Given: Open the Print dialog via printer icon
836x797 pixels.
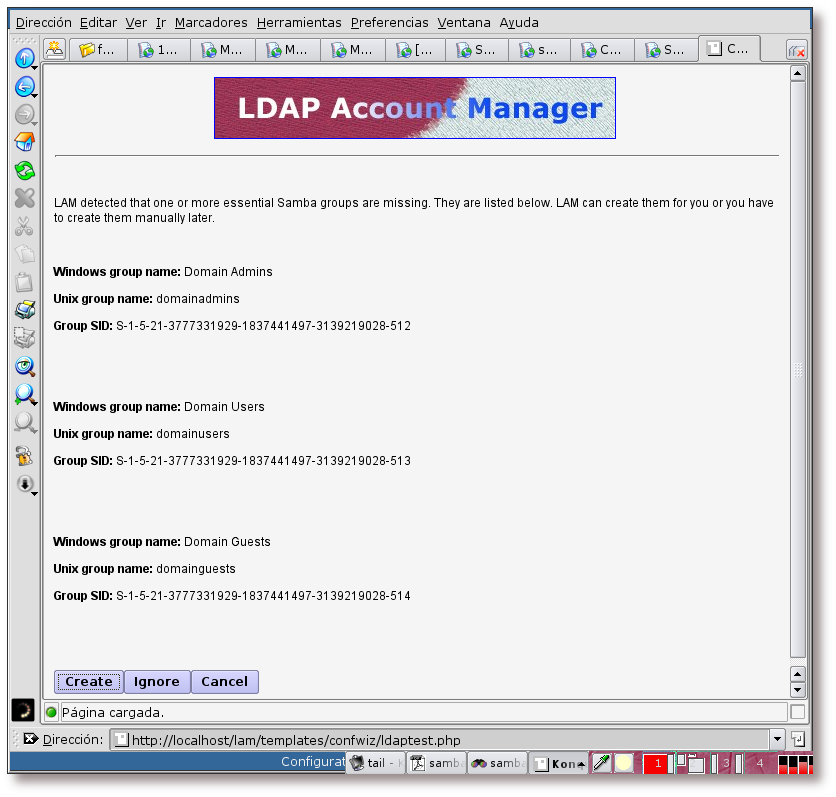Looking at the screenshot, I should coord(25,310).
